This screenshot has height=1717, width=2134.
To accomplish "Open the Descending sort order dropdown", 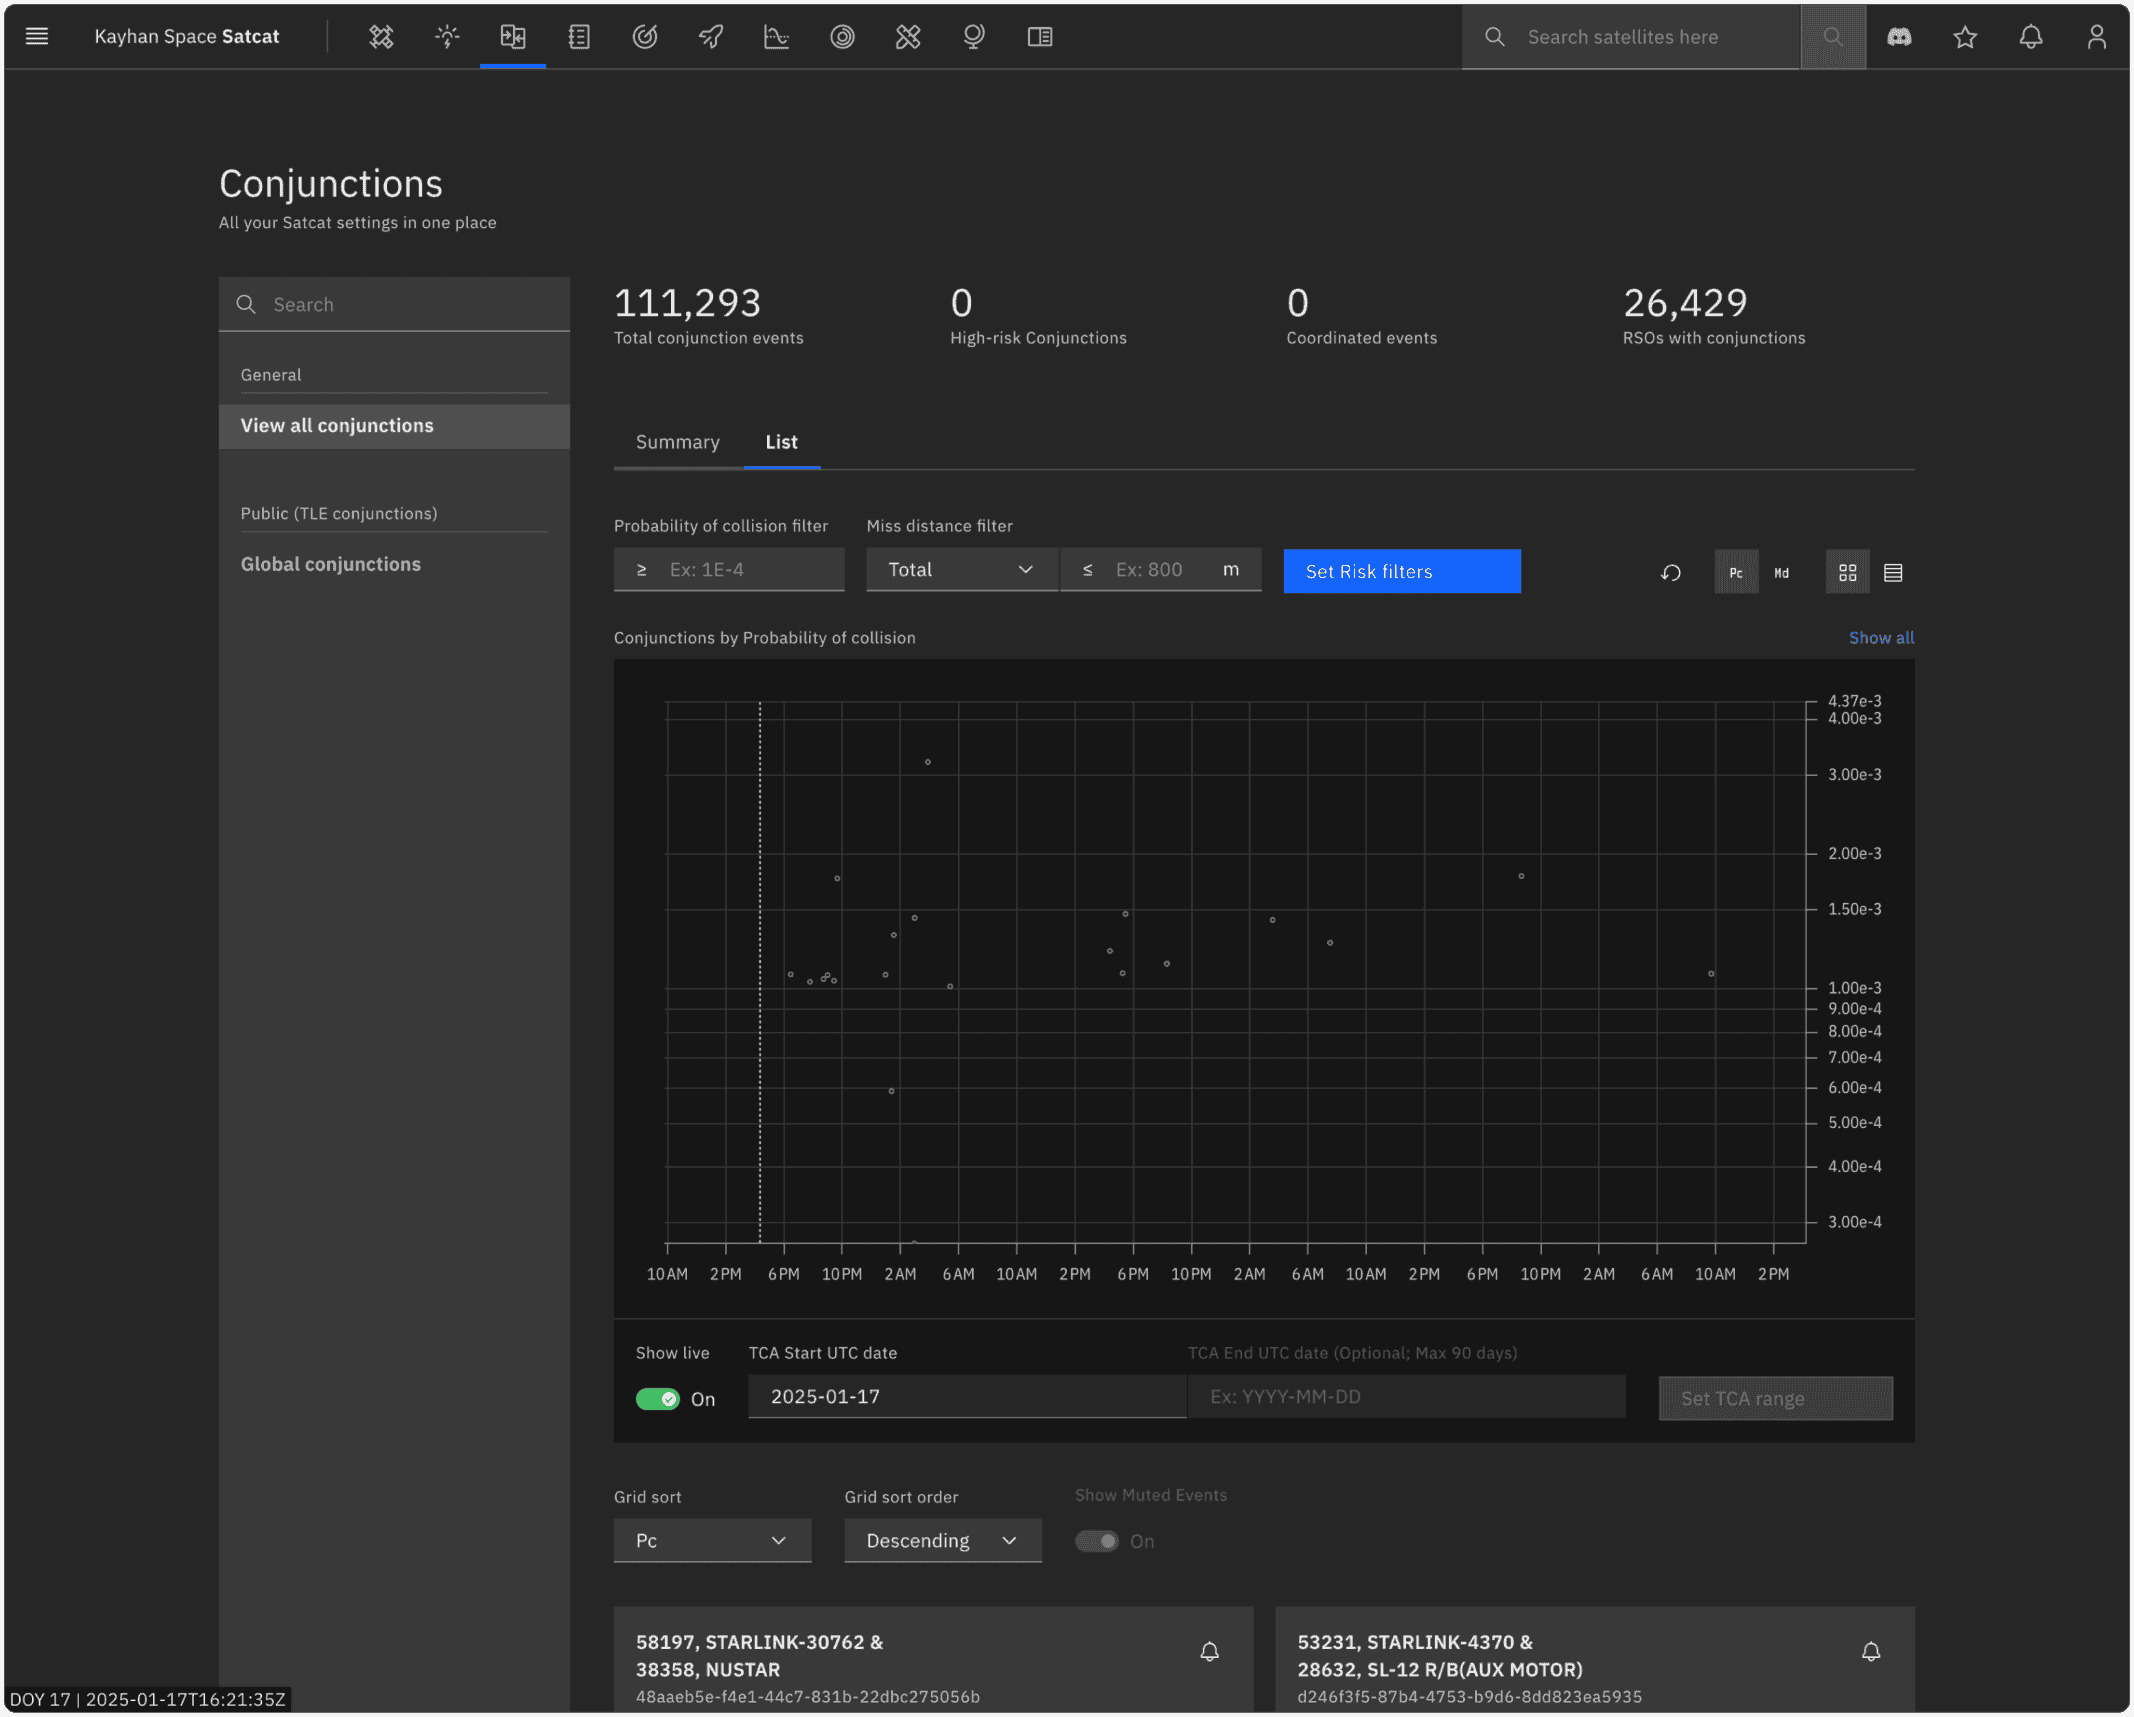I will tap(942, 1540).
